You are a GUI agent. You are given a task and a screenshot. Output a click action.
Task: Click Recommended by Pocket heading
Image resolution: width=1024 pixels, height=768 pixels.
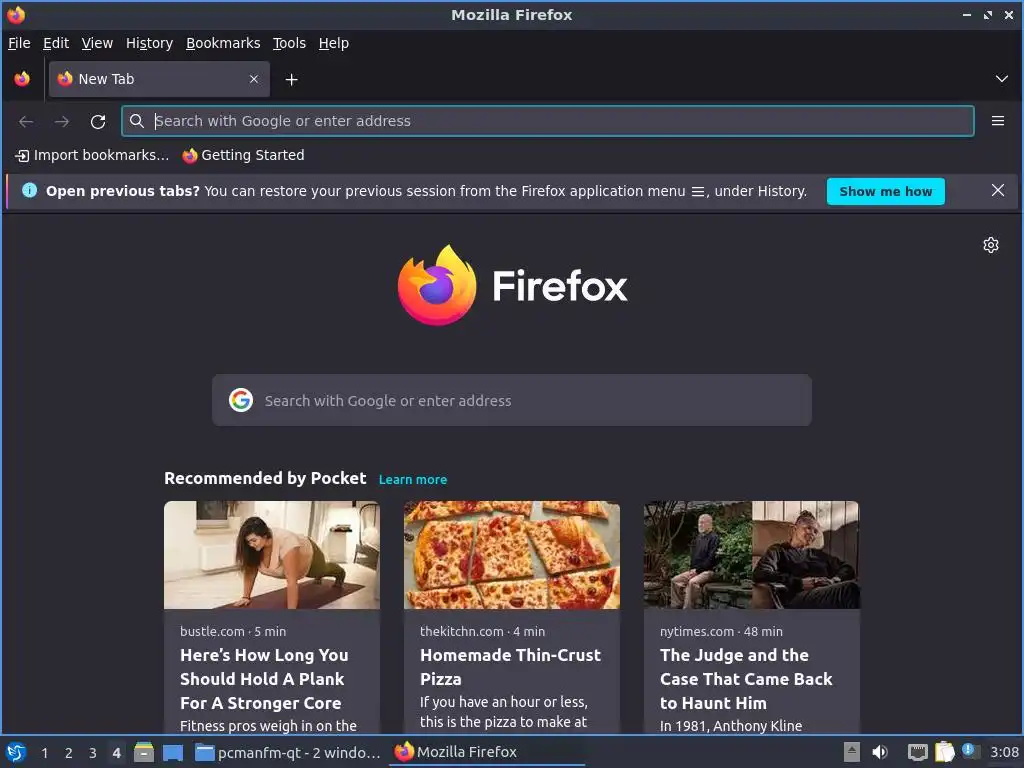(x=265, y=479)
